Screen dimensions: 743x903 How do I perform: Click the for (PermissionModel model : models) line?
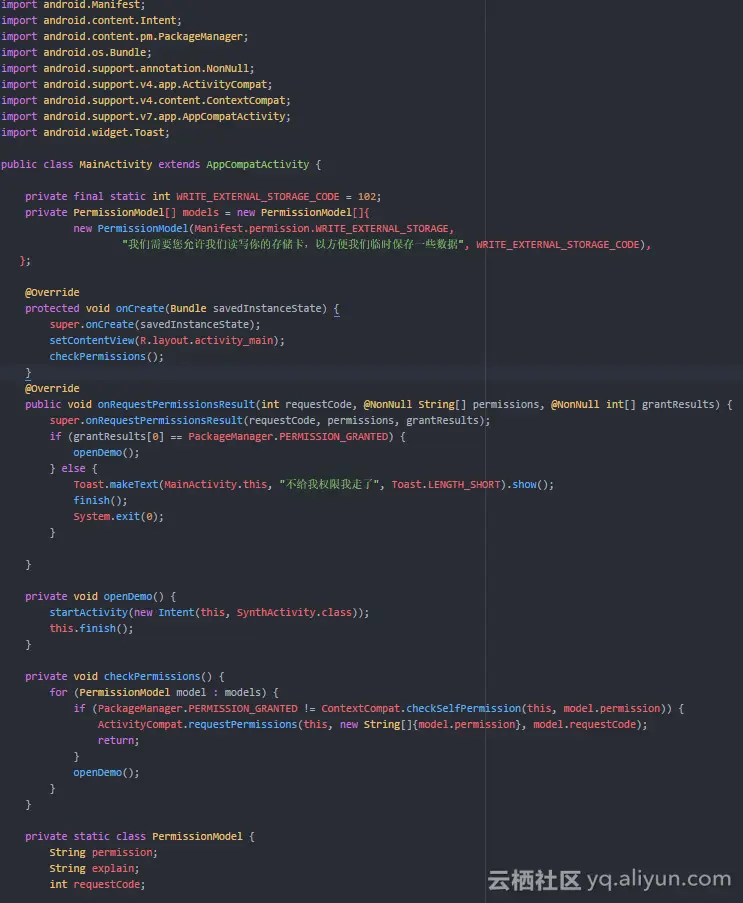(x=164, y=693)
